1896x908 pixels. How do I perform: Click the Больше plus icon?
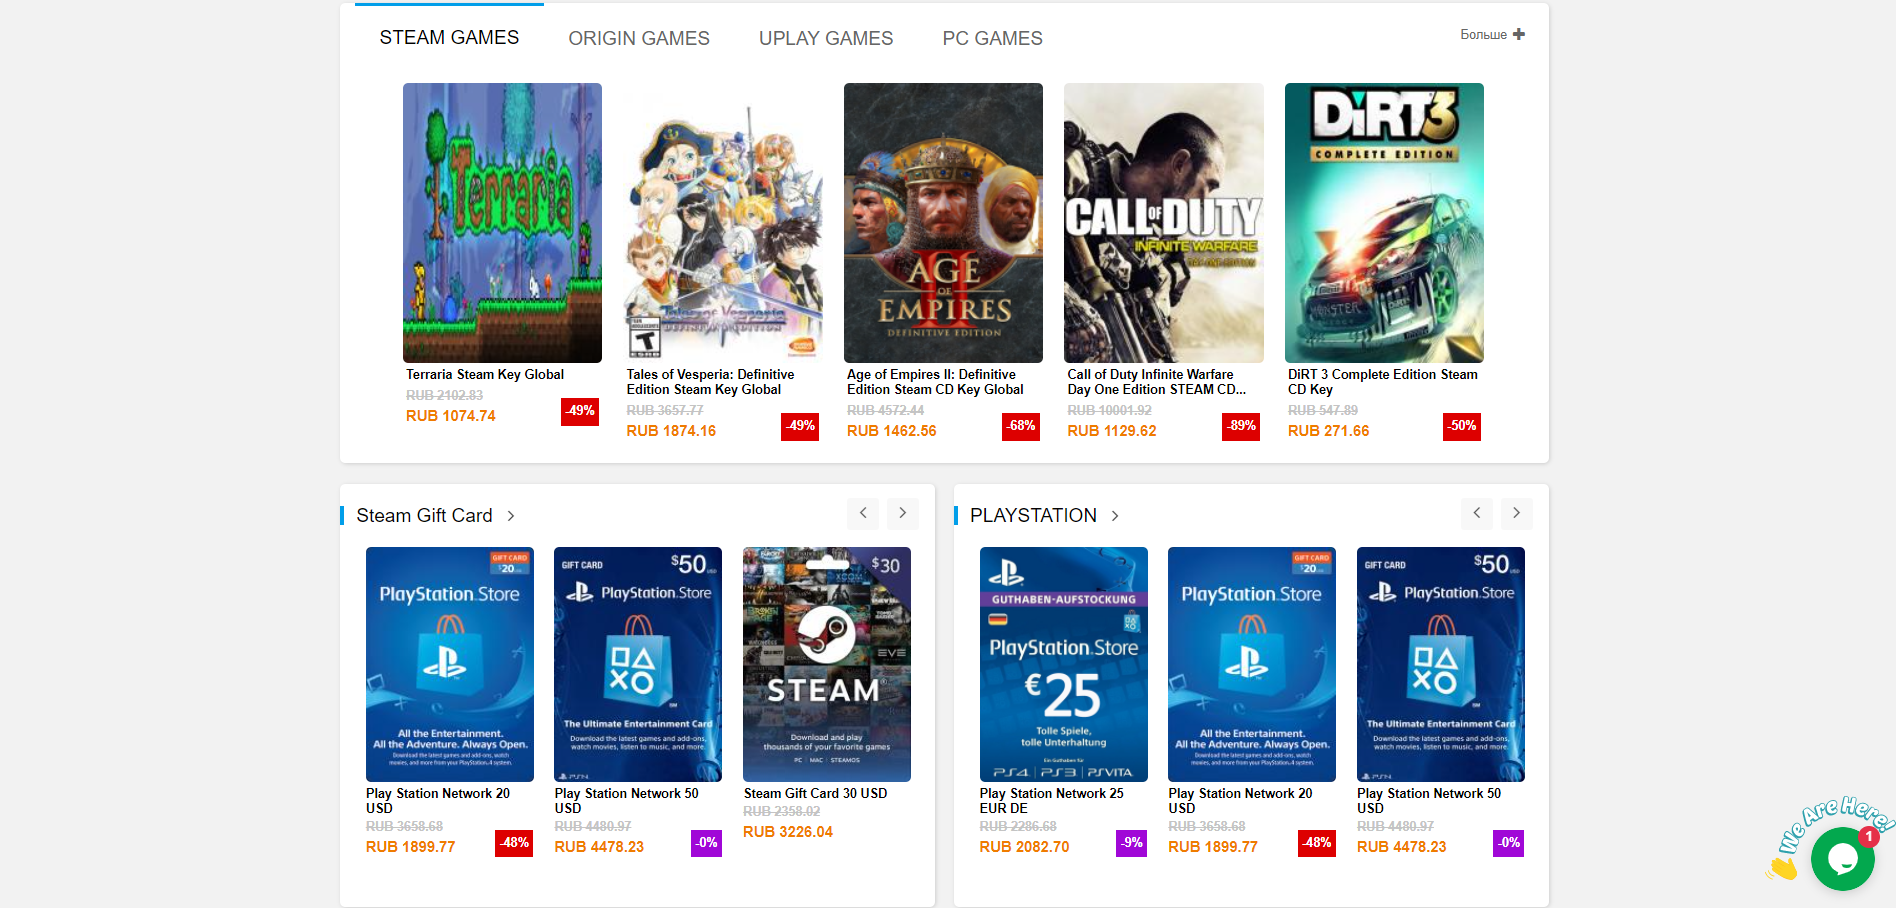coord(1519,34)
